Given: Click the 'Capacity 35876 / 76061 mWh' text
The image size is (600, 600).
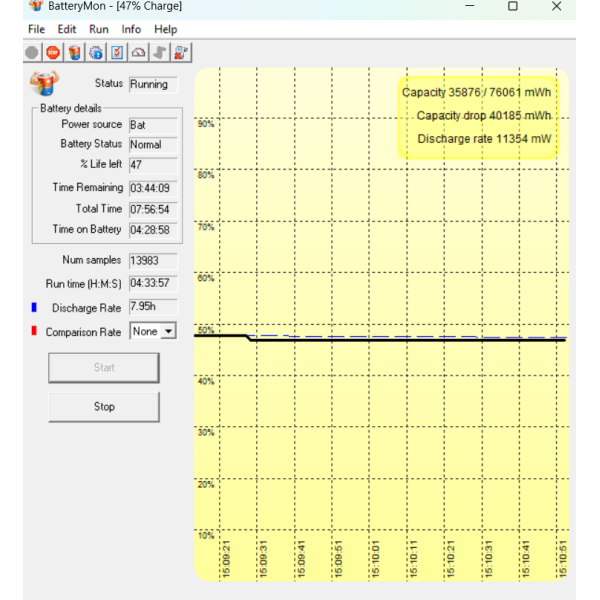Looking at the screenshot, I should pos(476,93).
